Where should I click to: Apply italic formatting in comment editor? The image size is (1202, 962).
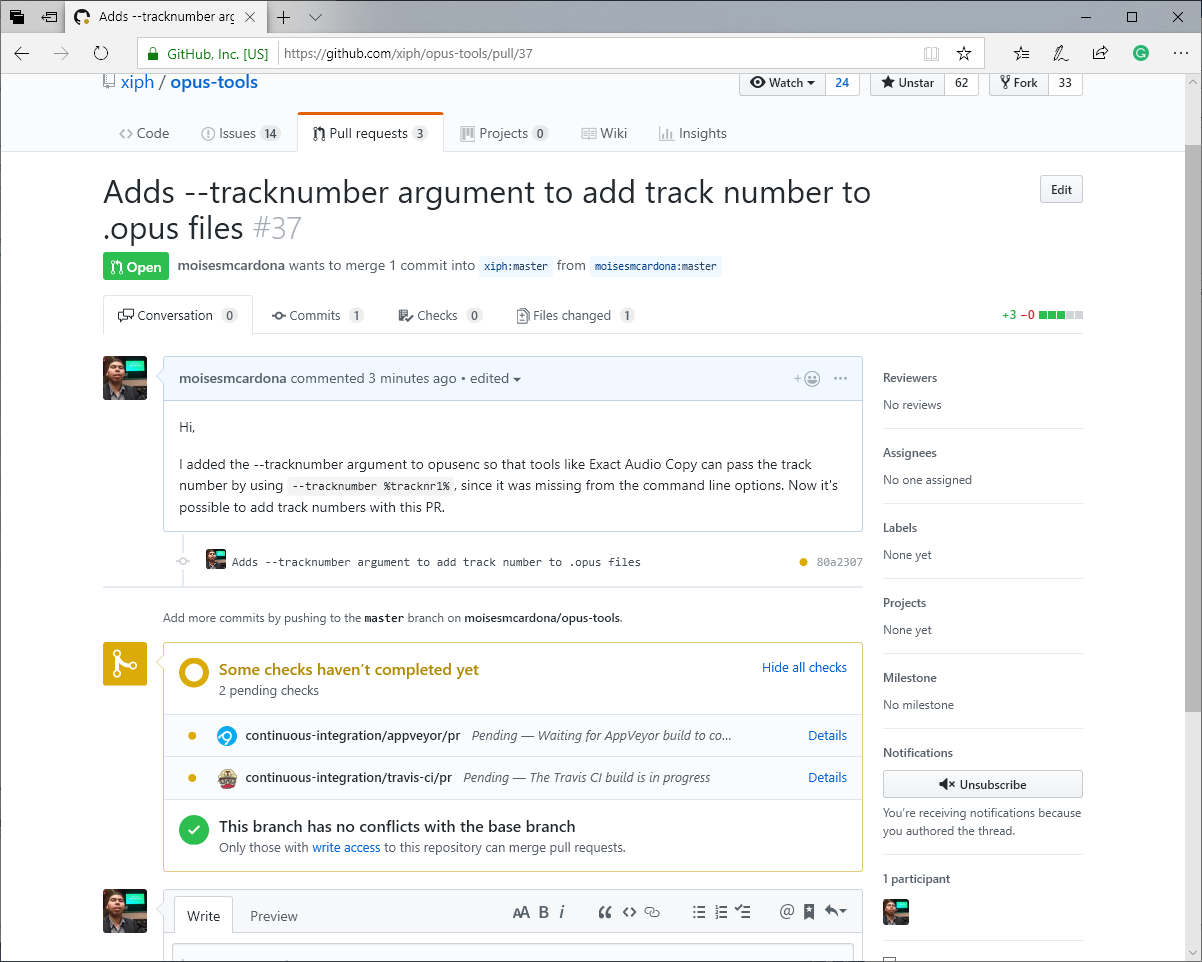(x=562, y=912)
